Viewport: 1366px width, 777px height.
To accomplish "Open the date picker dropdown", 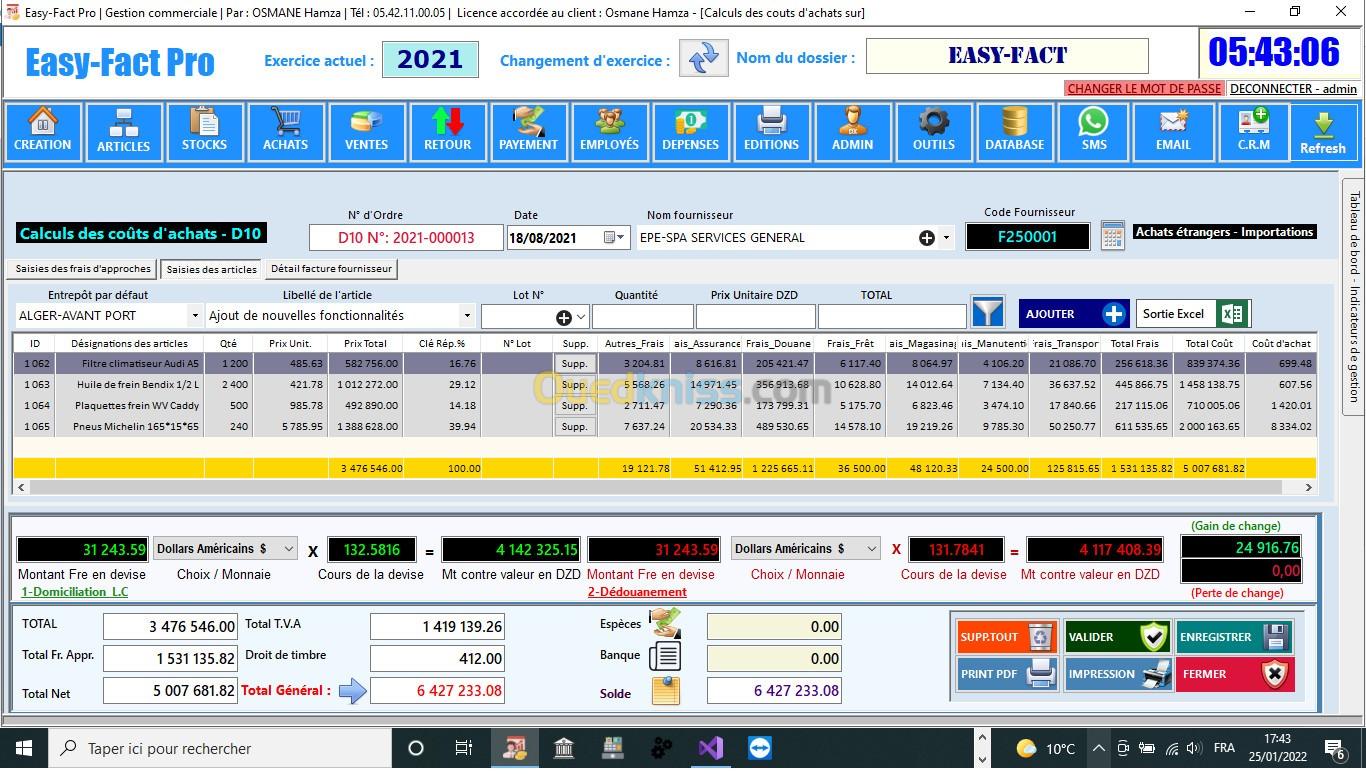I will pos(620,238).
